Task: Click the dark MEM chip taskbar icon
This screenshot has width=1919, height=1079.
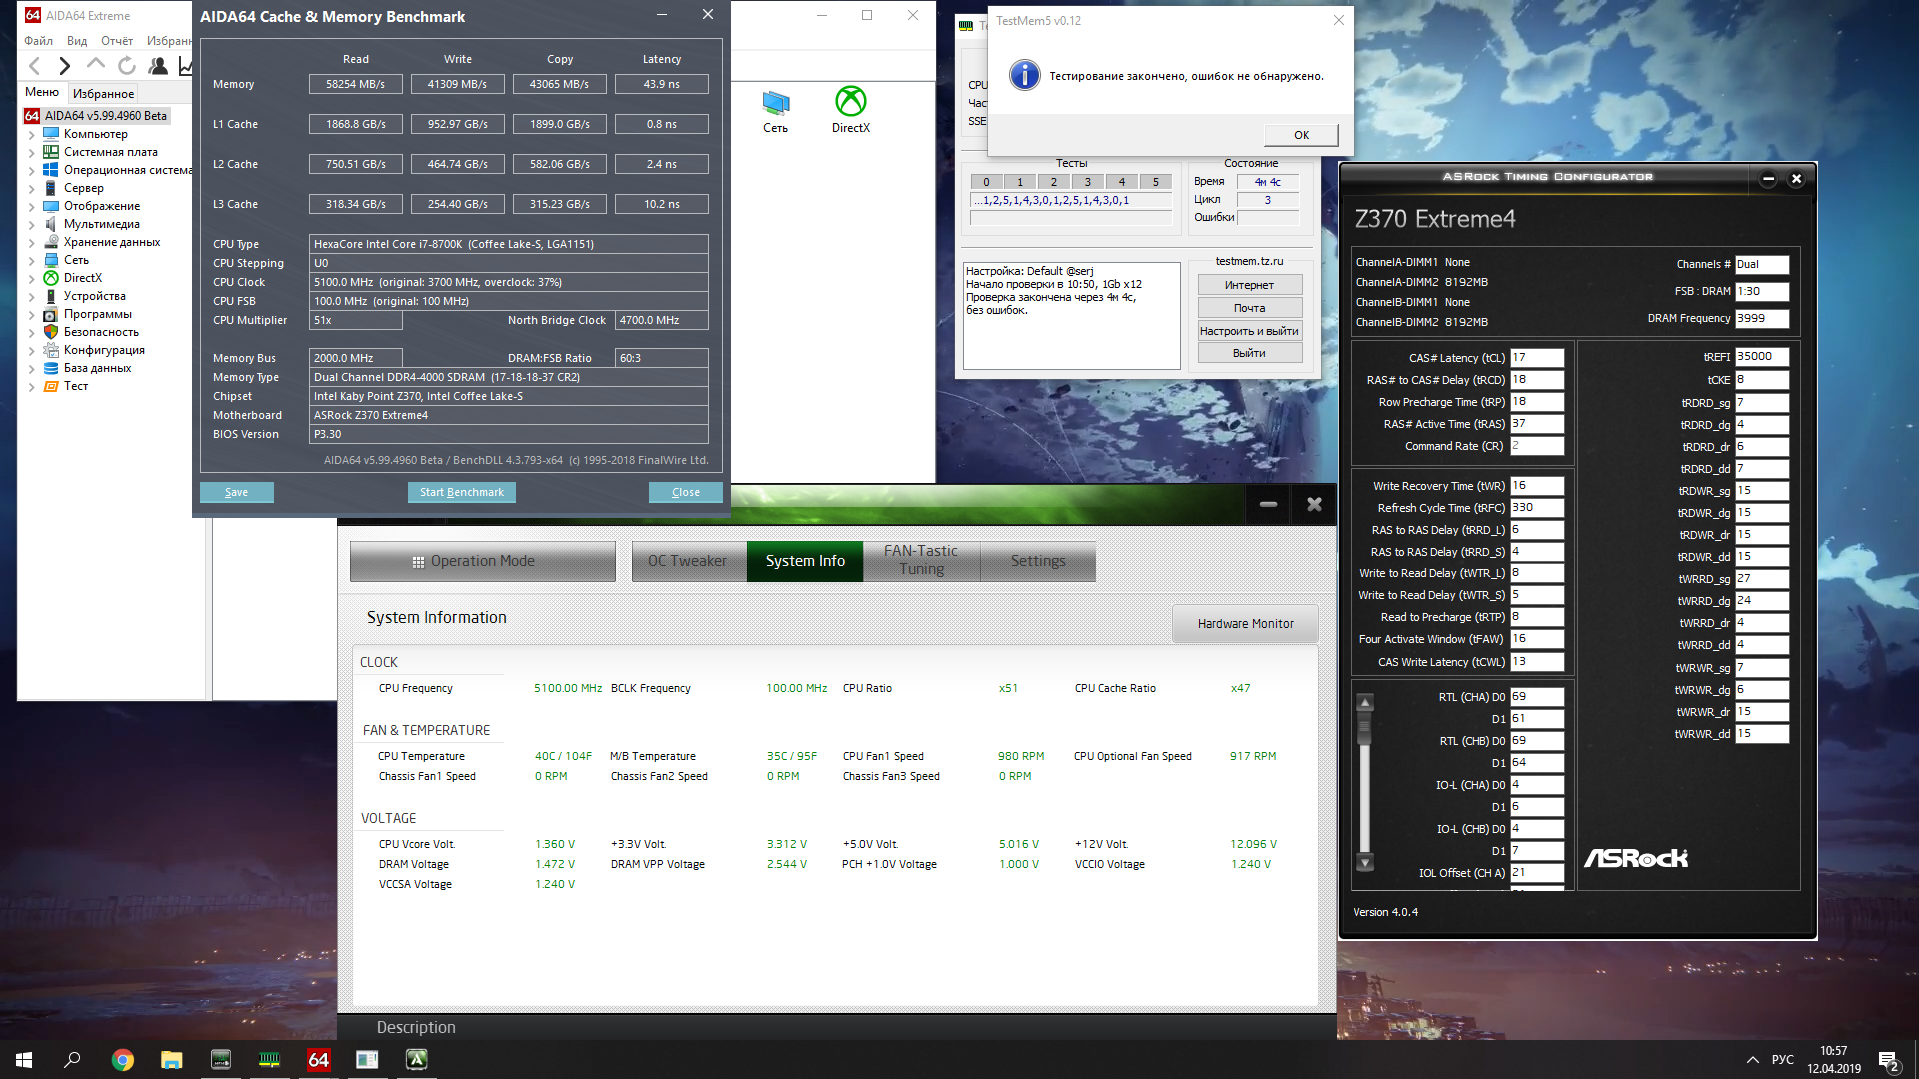Action: [221, 1060]
